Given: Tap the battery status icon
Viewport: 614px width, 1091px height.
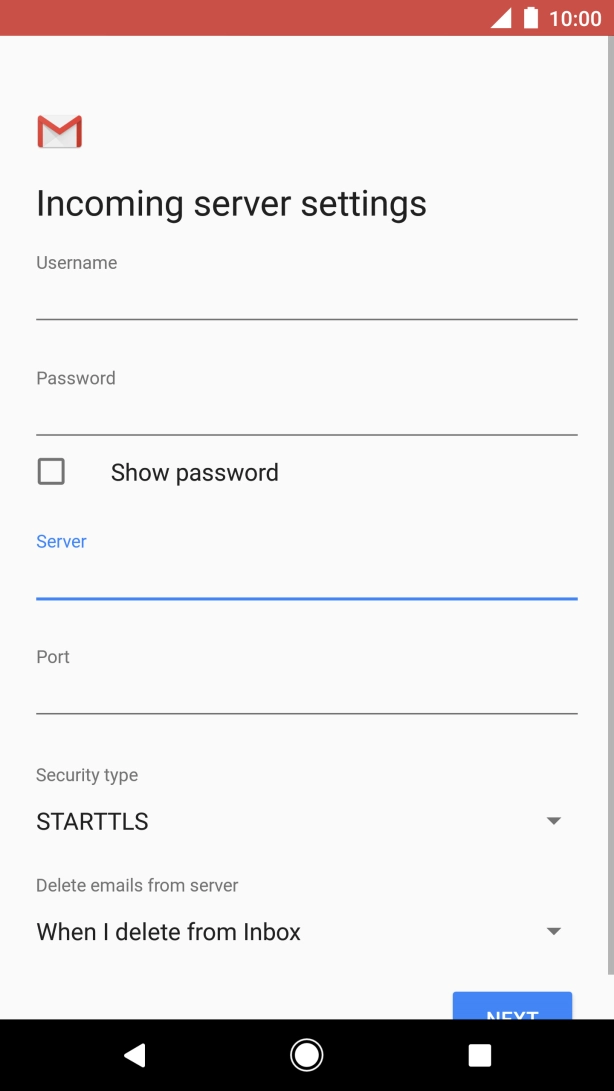Looking at the screenshot, I should [530, 18].
